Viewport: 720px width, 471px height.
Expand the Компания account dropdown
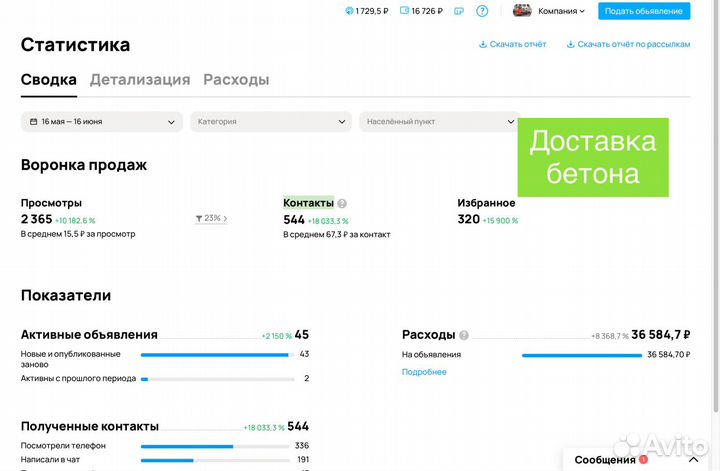point(562,11)
